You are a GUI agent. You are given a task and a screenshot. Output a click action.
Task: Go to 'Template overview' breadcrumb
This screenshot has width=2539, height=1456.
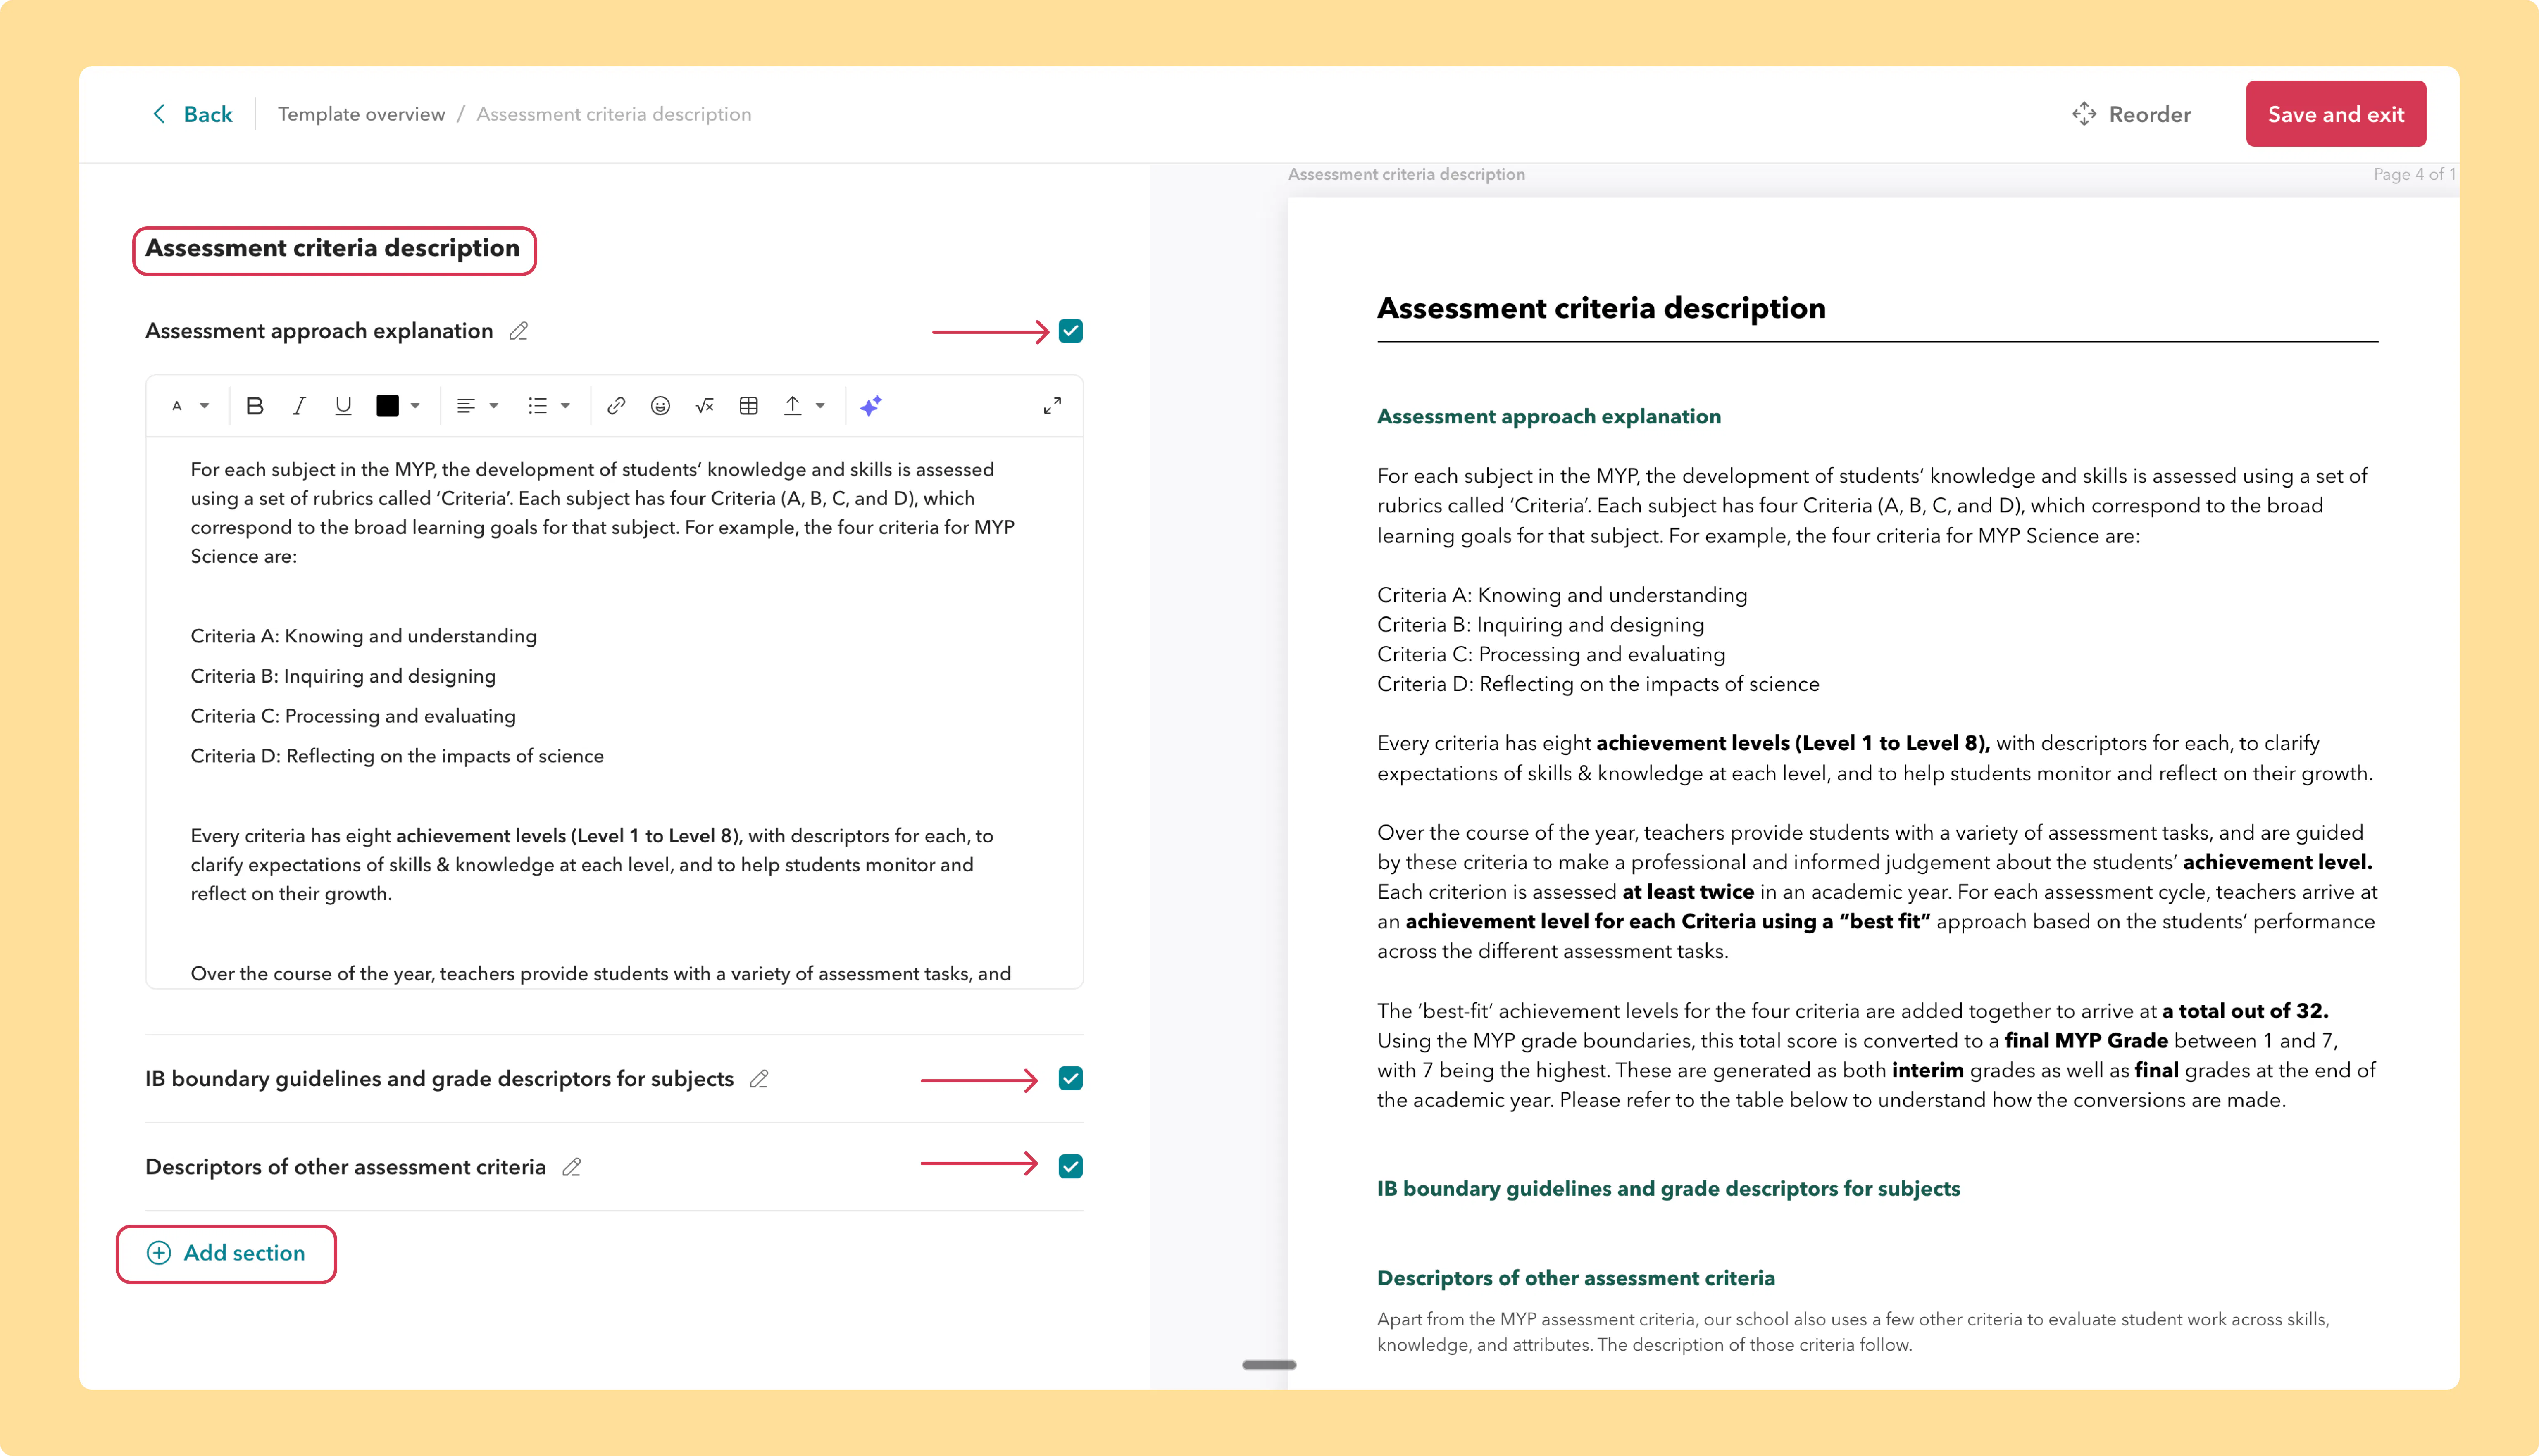coord(361,114)
